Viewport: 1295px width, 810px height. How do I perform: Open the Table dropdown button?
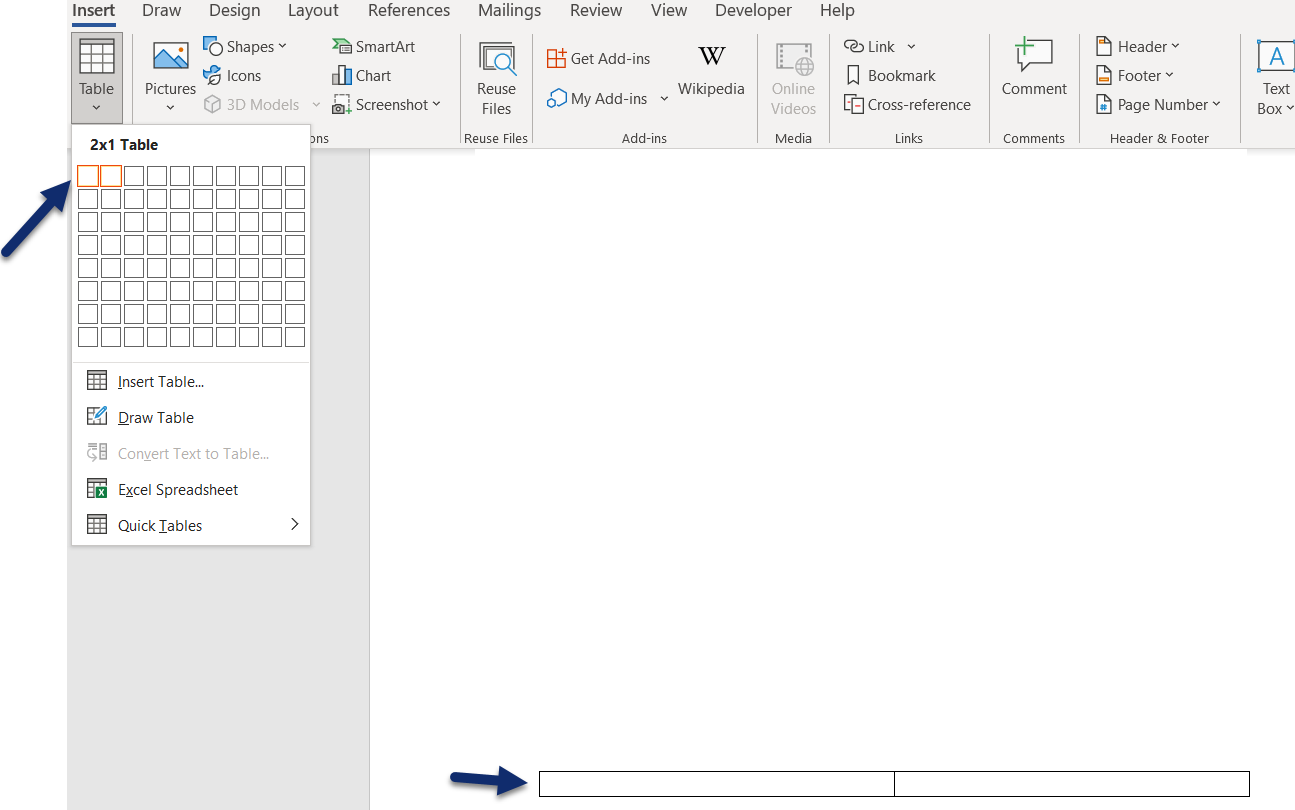pyautogui.click(x=97, y=77)
